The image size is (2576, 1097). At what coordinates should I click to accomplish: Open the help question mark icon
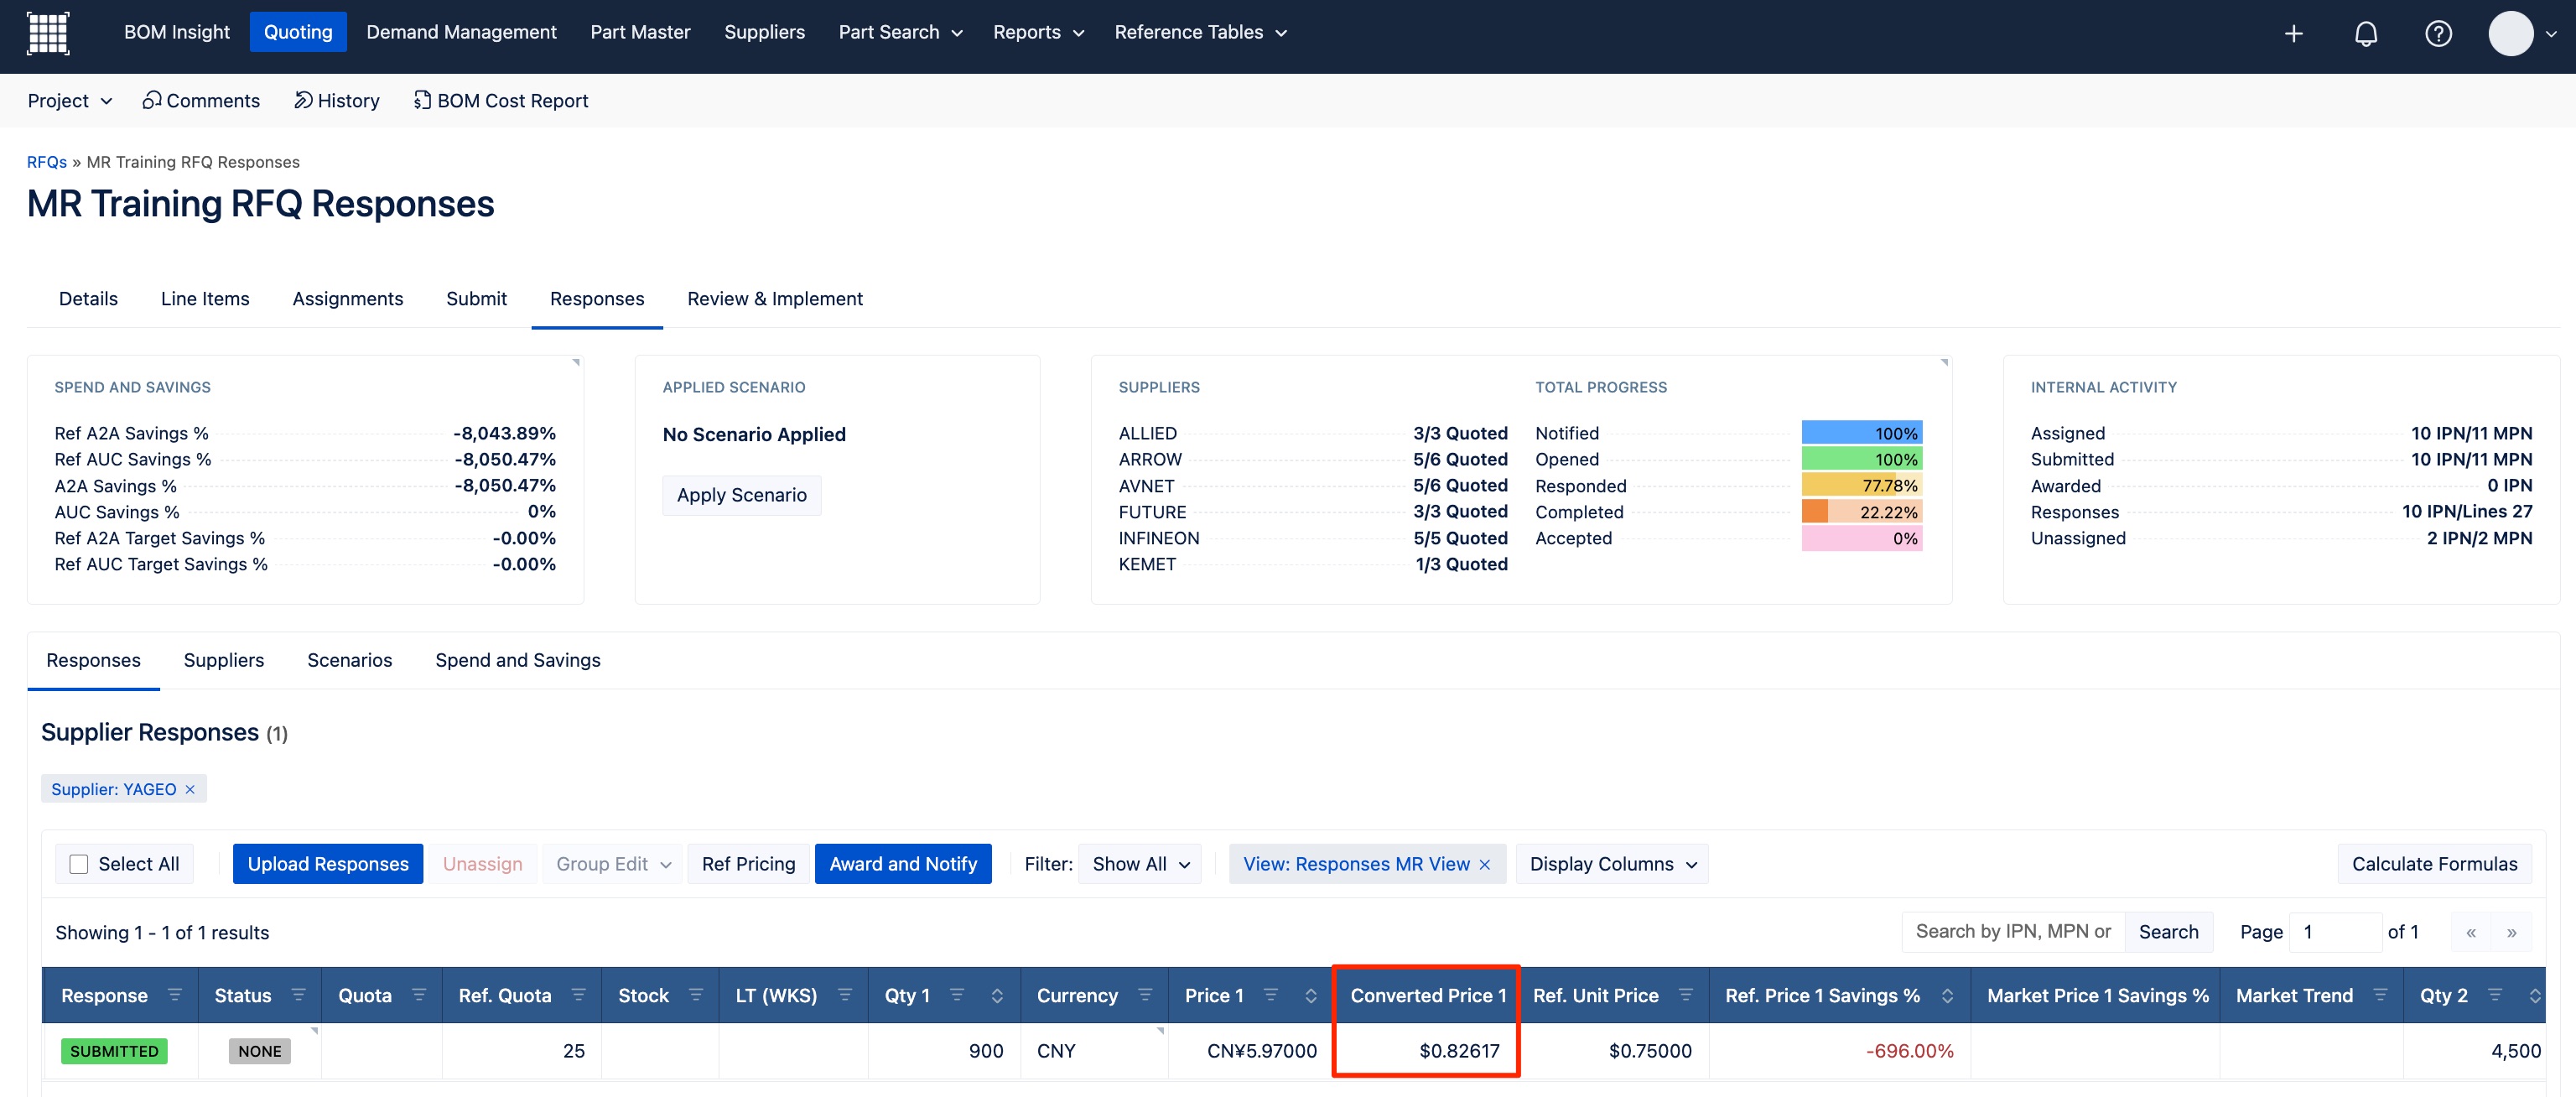click(2438, 34)
